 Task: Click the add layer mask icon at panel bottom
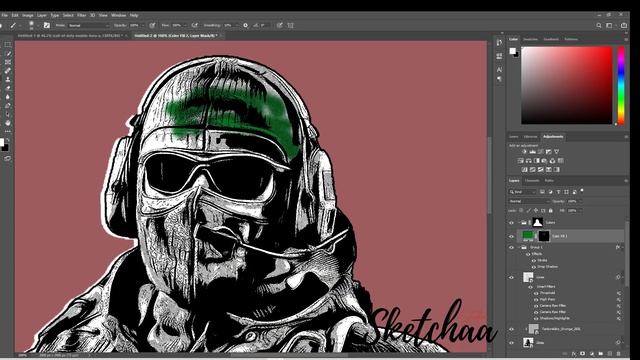click(x=582, y=353)
